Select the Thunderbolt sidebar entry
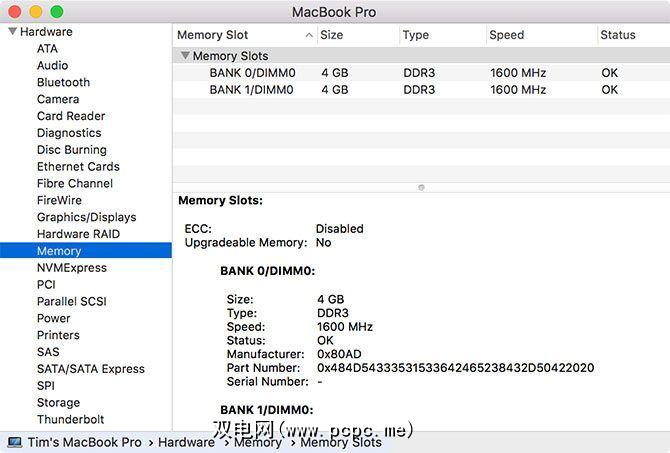Image resolution: width=670 pixels, height=453 pixels. click(71, 419)
